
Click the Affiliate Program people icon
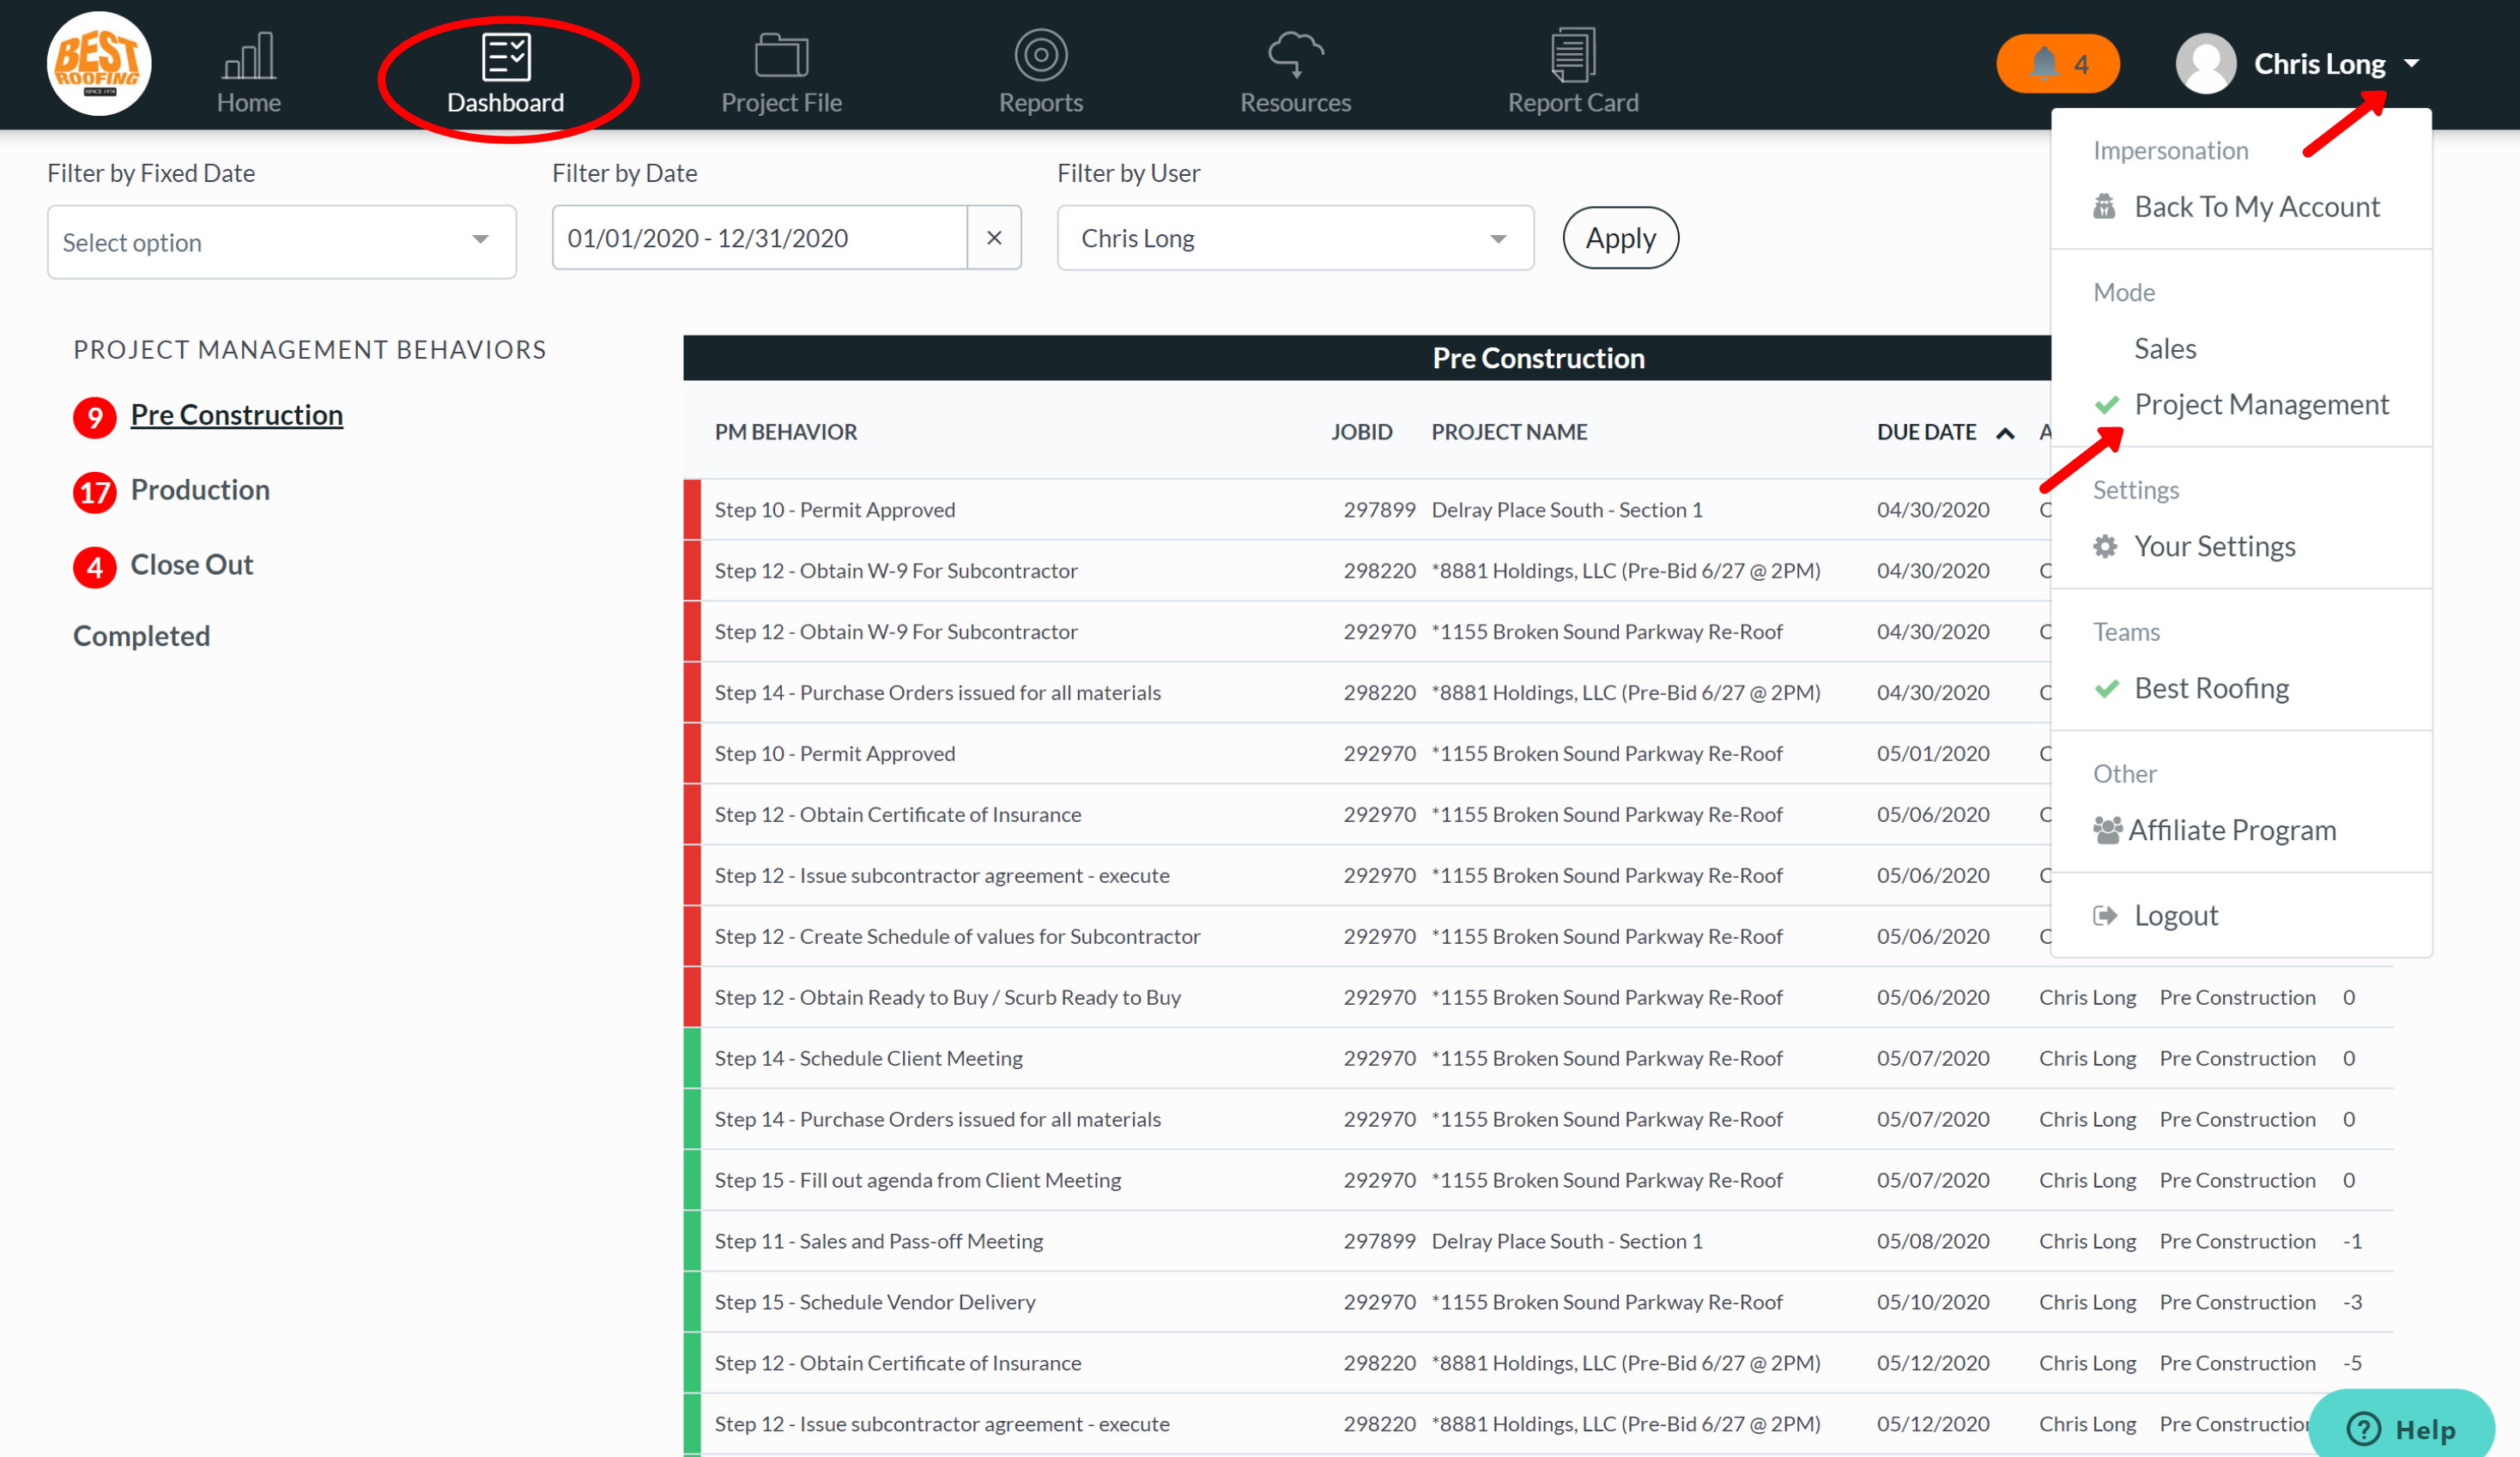tap(2107, 830)
